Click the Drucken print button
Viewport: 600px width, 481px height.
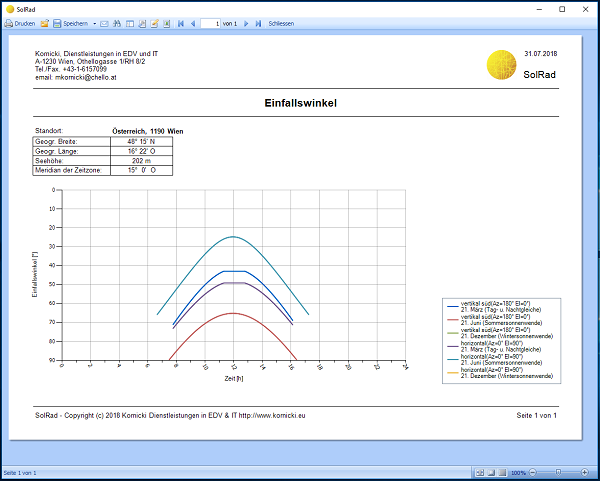click(x=20, y=23)
